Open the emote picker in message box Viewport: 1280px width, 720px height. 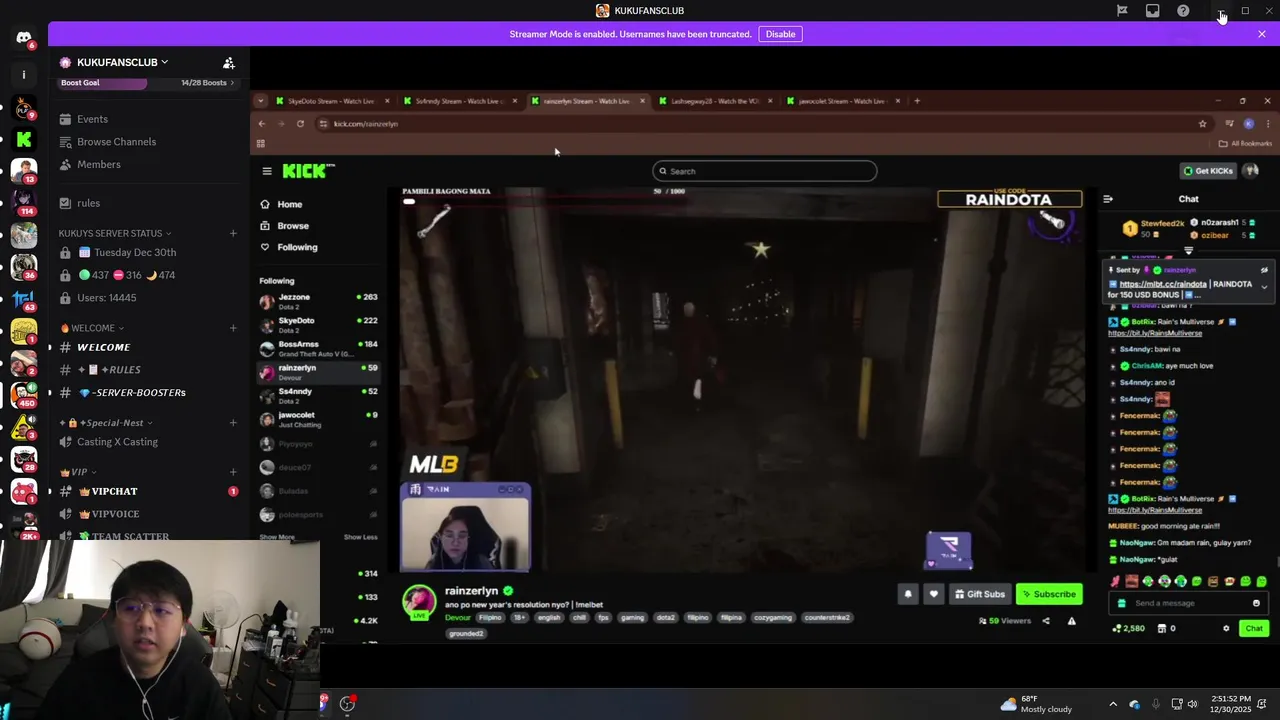[1256, 603]
